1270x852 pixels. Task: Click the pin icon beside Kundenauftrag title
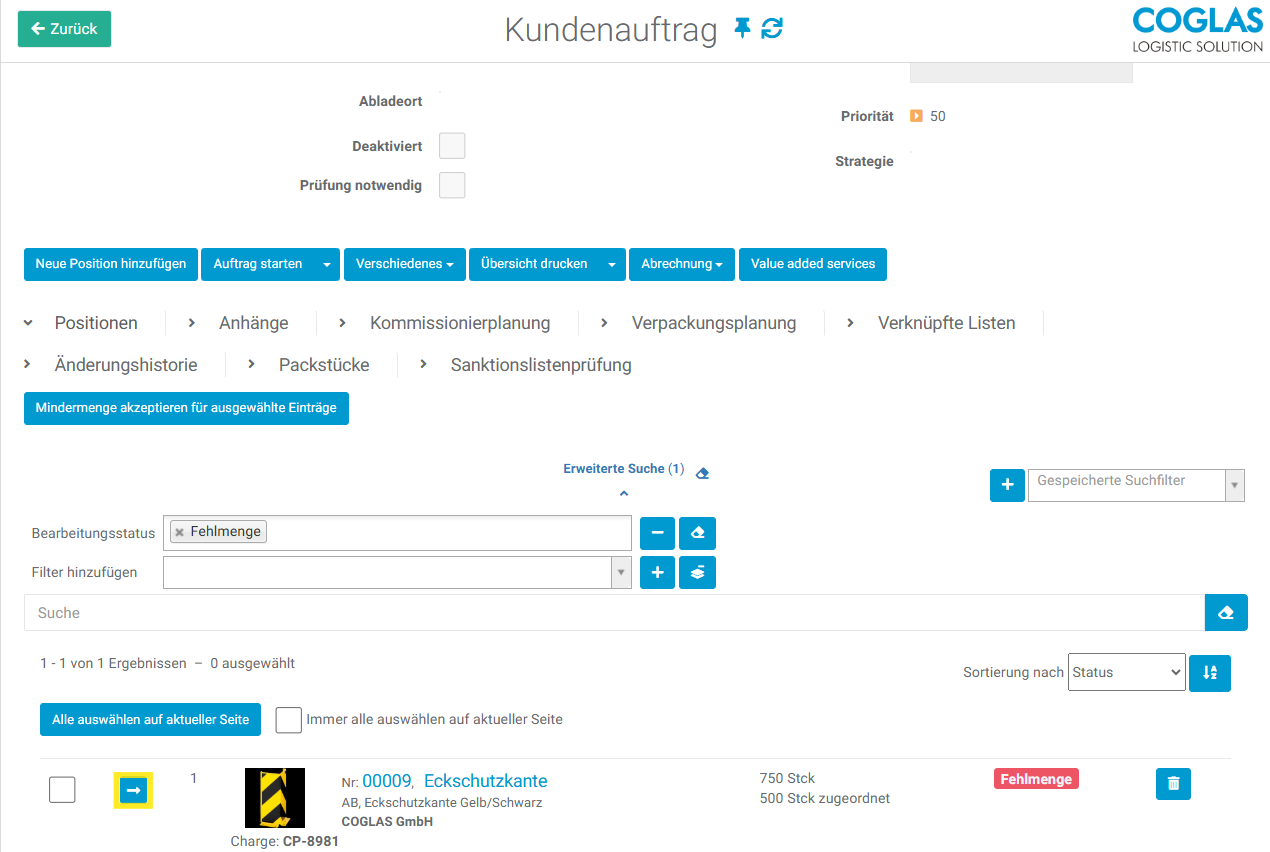pos(742,29)
